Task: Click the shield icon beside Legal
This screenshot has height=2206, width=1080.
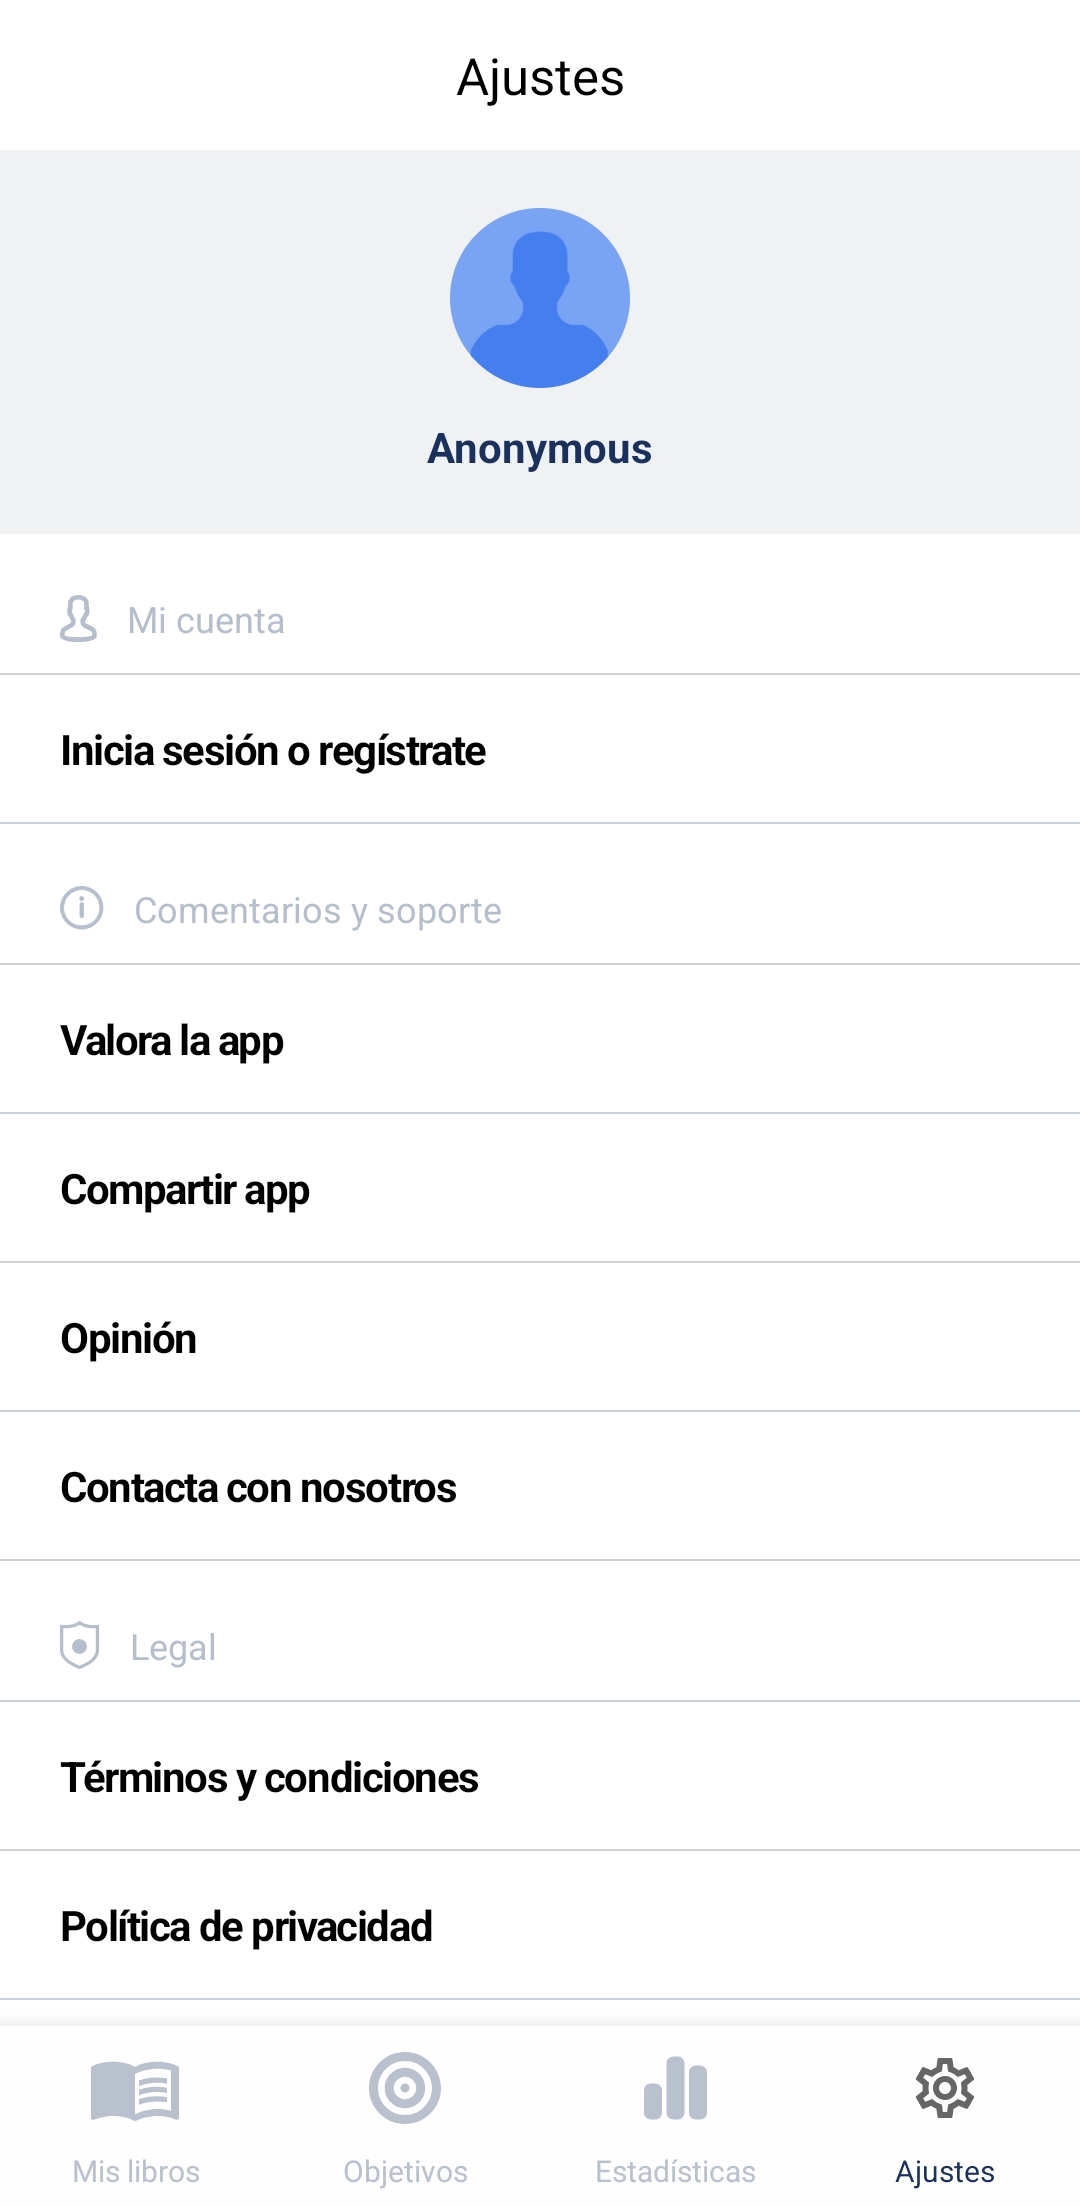Action: [79, 1645]
